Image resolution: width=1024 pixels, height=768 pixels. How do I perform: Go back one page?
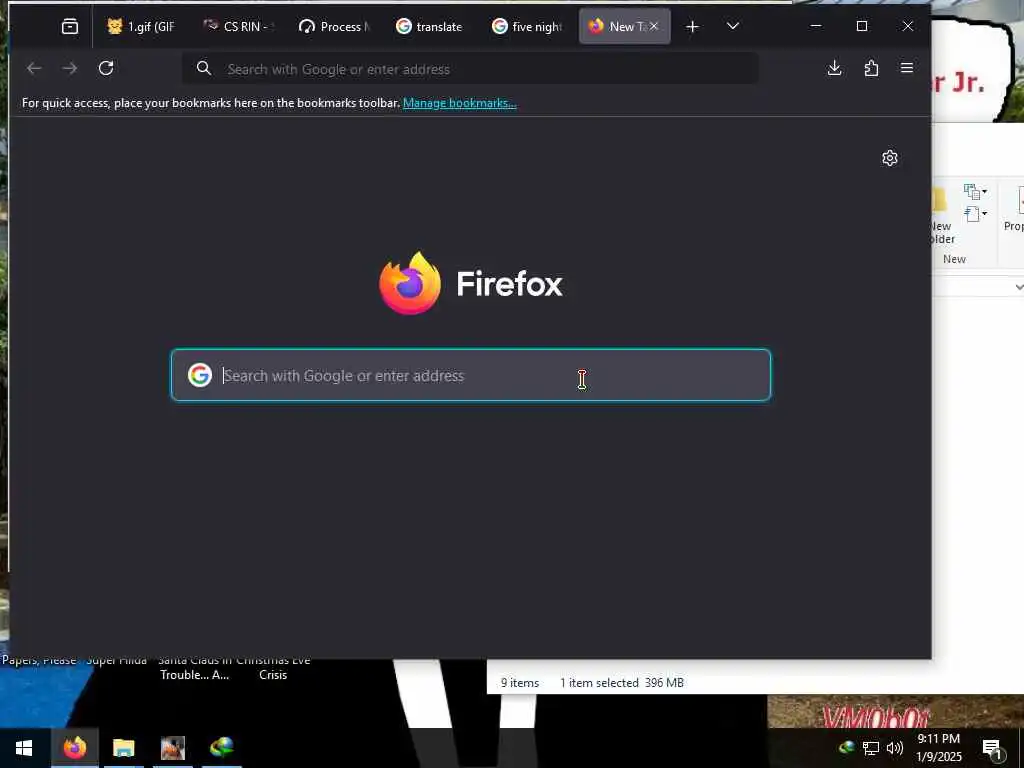coord(34,68)
